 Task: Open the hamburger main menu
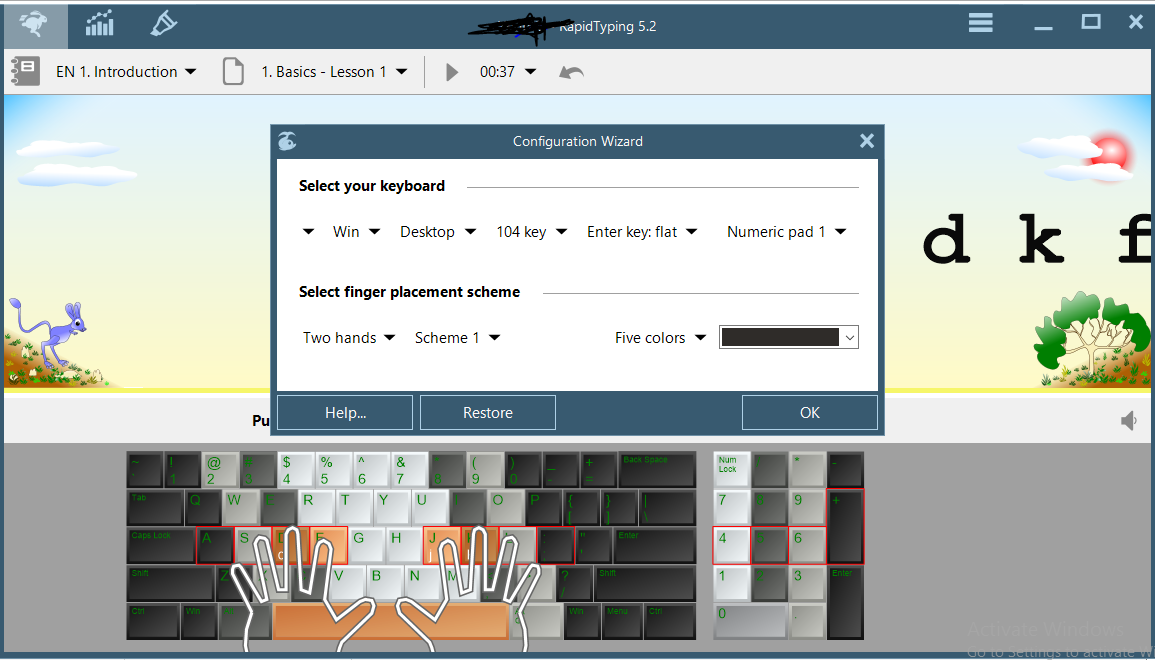[980, 23]
